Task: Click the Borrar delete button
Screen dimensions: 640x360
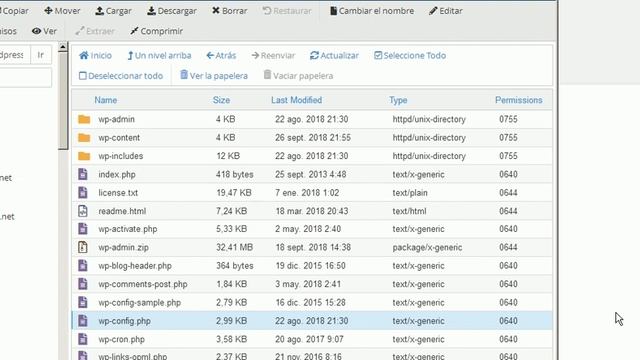Action: click(229, 11)
